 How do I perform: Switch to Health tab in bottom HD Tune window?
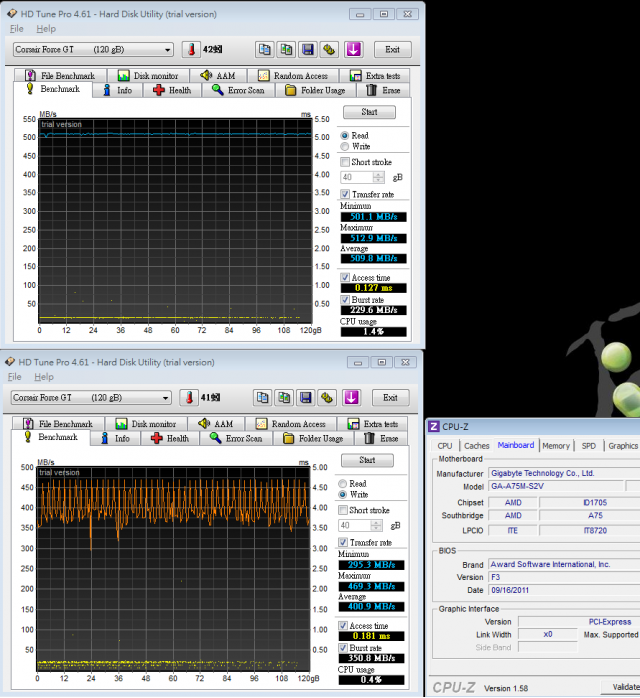[170, 438]
